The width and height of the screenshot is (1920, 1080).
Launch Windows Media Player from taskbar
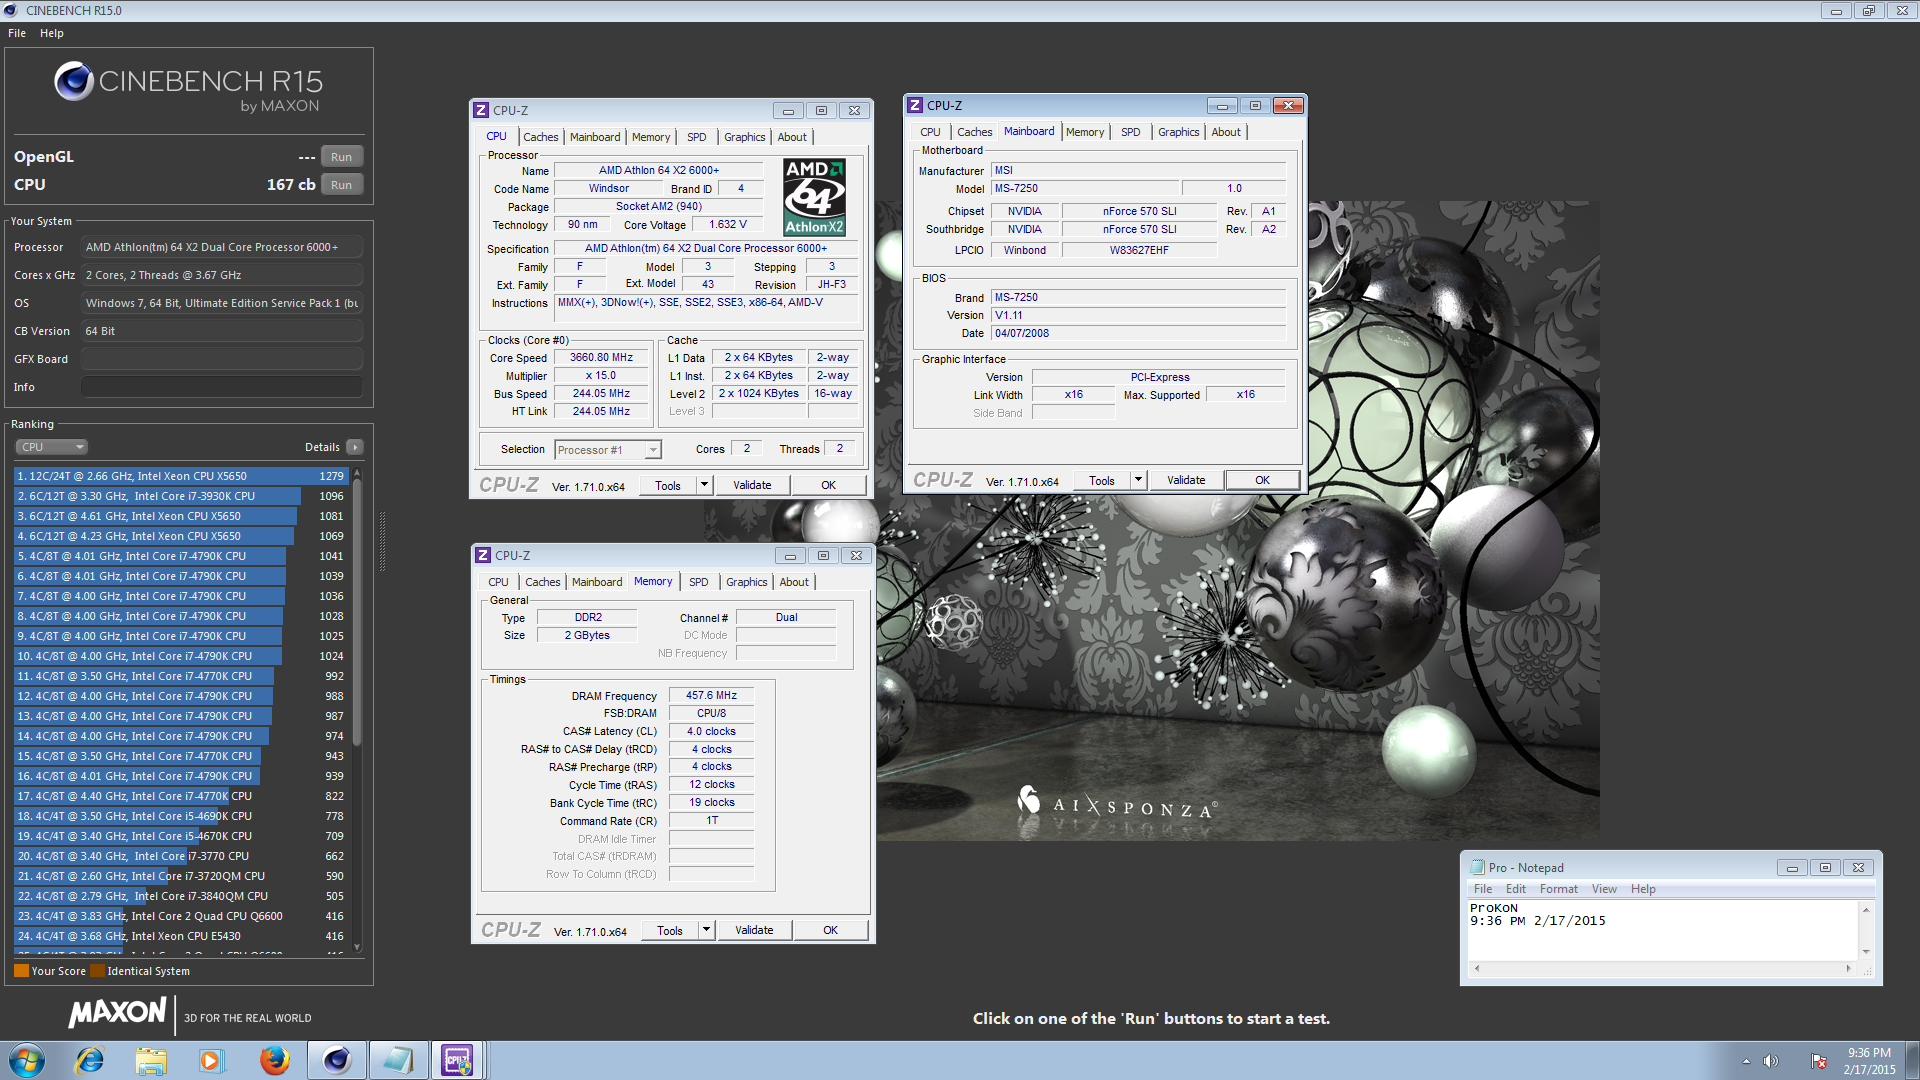(x=211, y=1060)
